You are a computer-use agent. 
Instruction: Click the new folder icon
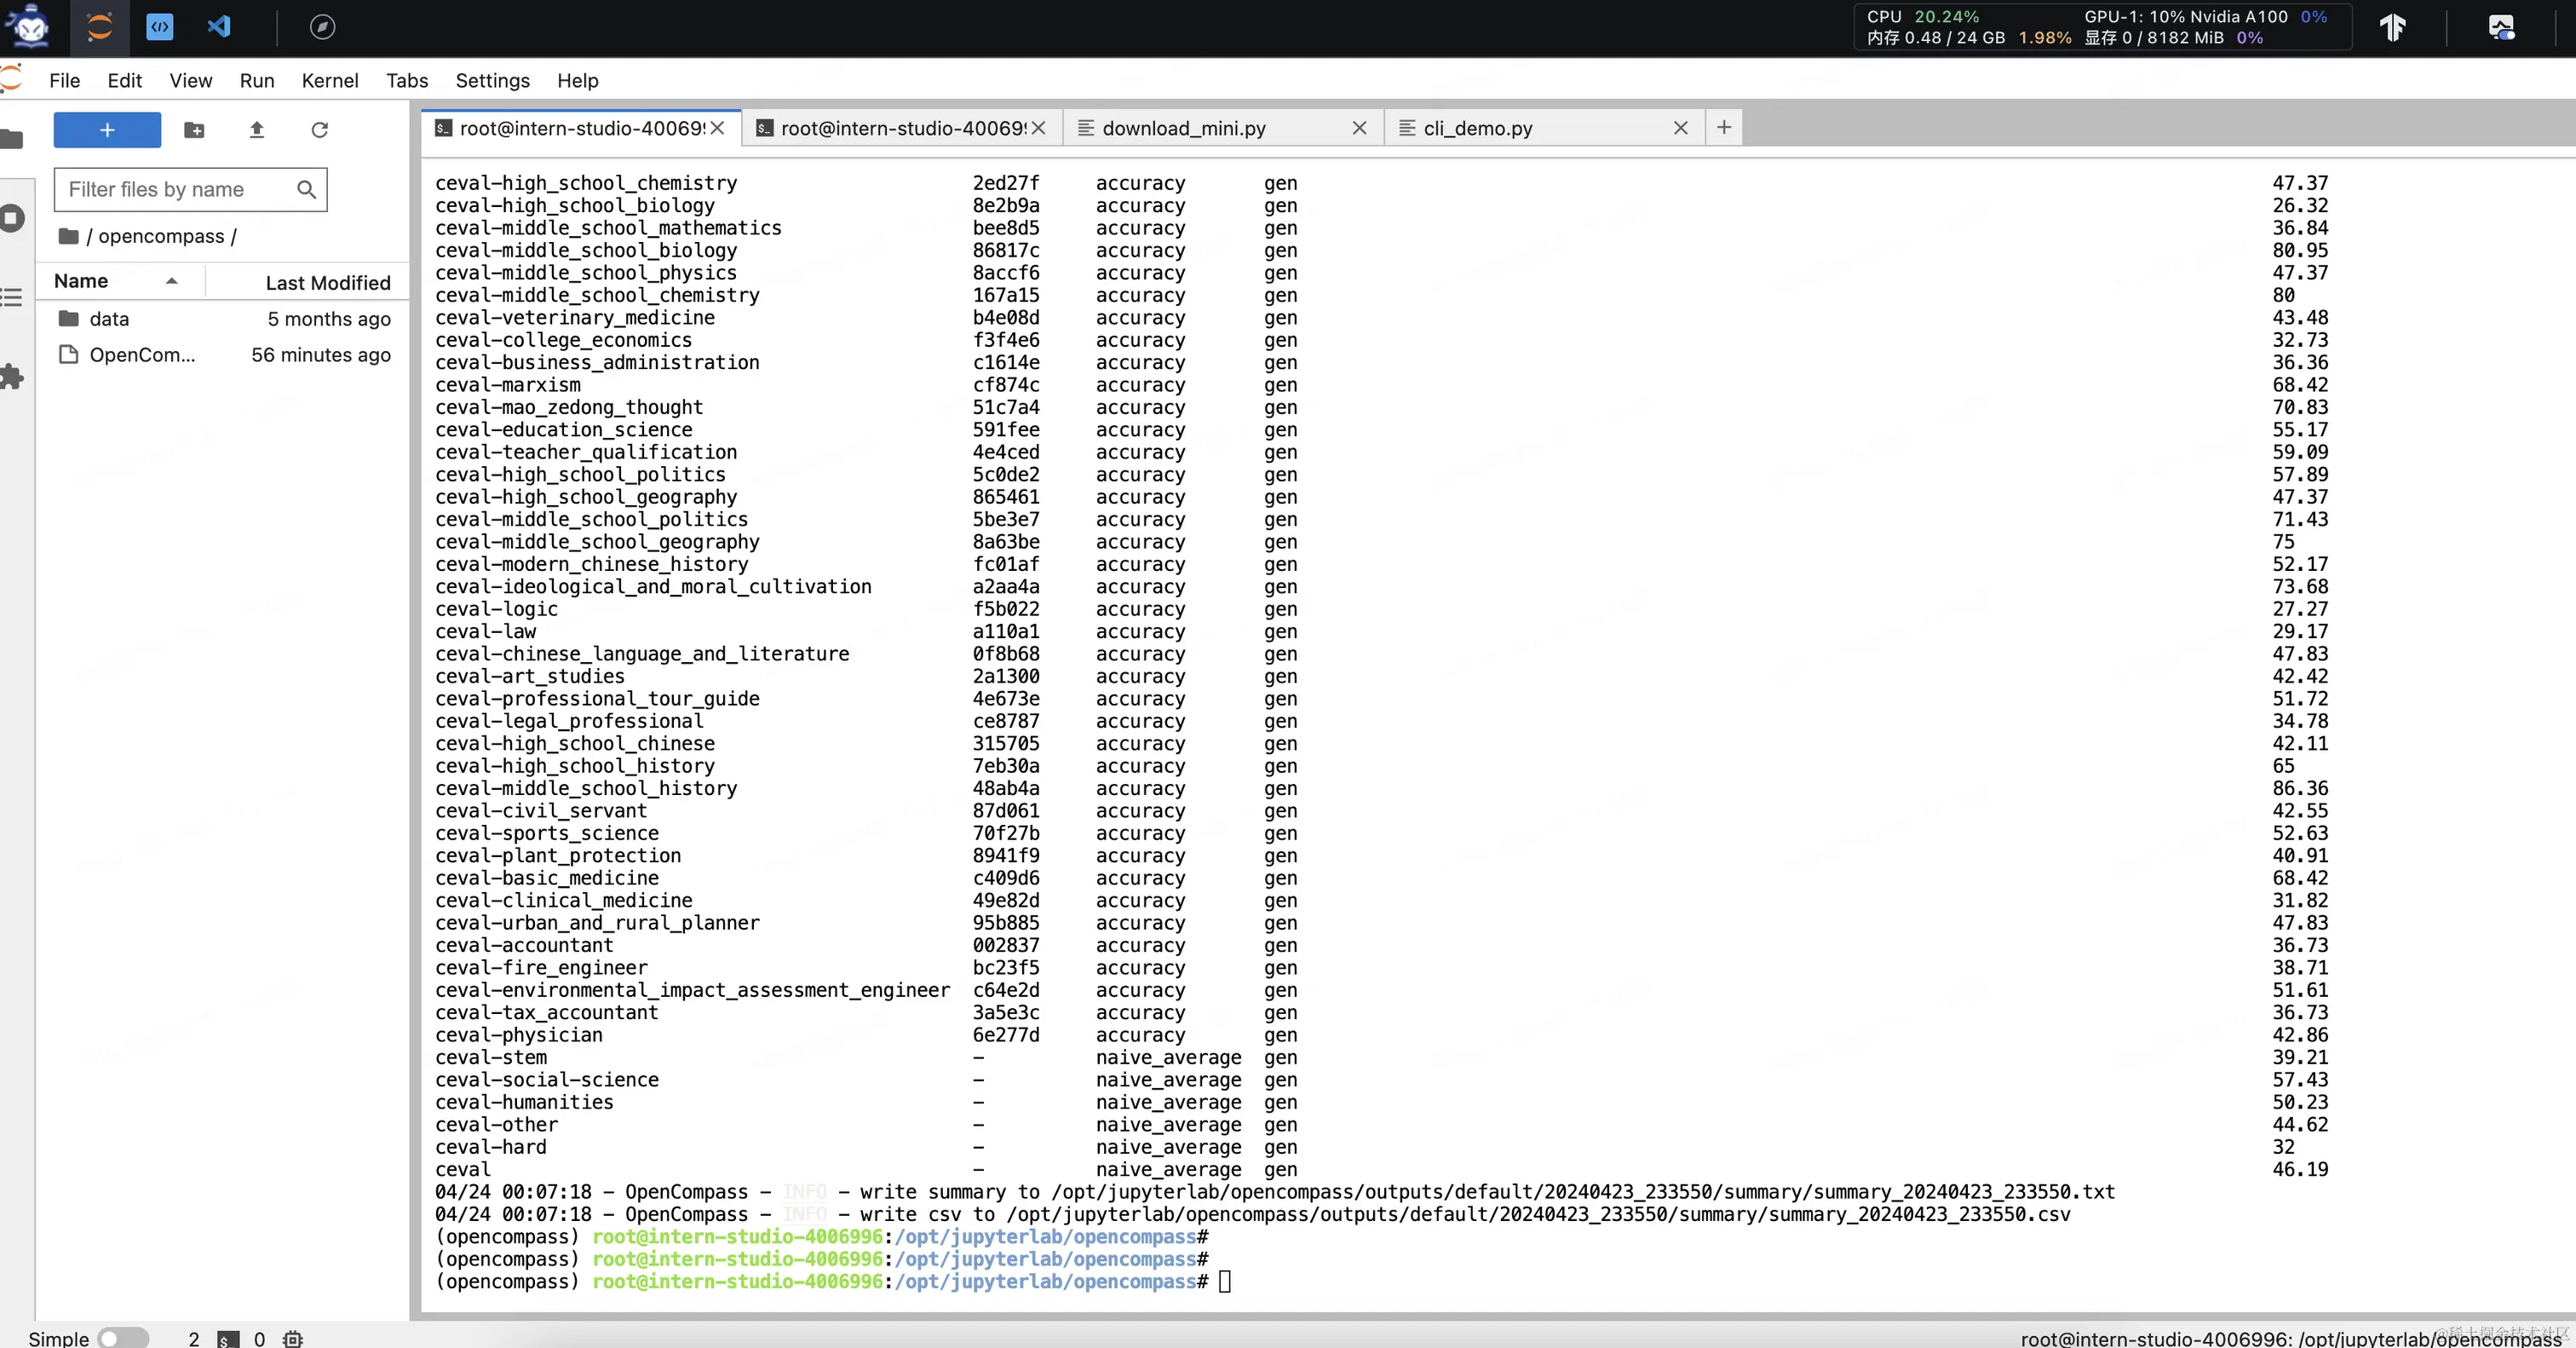(x=194, y=130)
